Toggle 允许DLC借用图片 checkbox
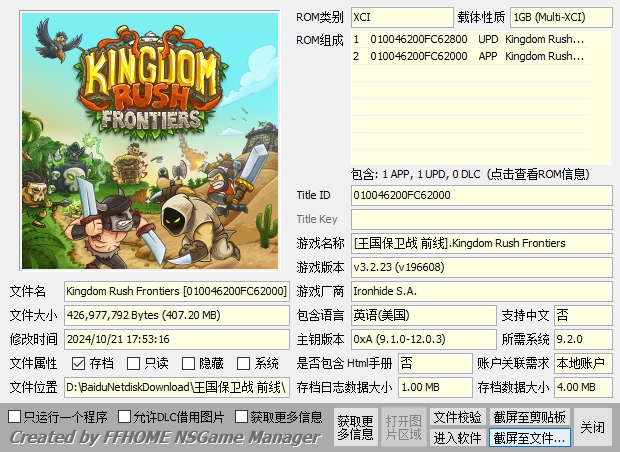The image size is (620, 452). click(125, 416)
